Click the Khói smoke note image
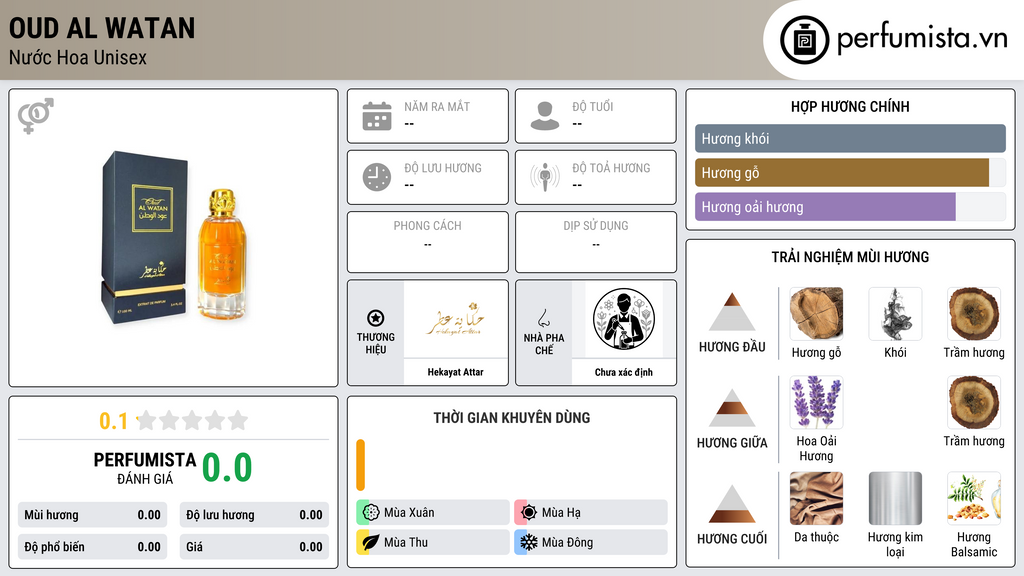Image resolution: width=1024 pixels, height=576 pixels. tap(895, 314)
